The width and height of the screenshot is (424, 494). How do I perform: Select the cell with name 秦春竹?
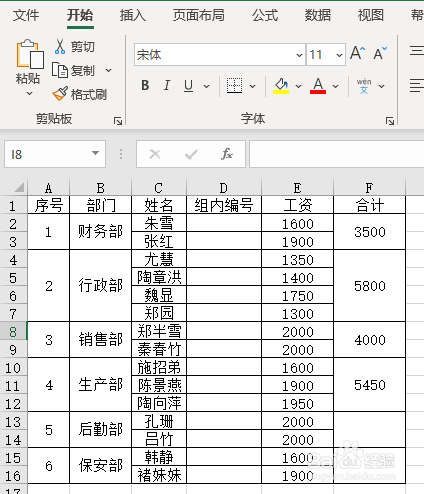coord(159,349)
